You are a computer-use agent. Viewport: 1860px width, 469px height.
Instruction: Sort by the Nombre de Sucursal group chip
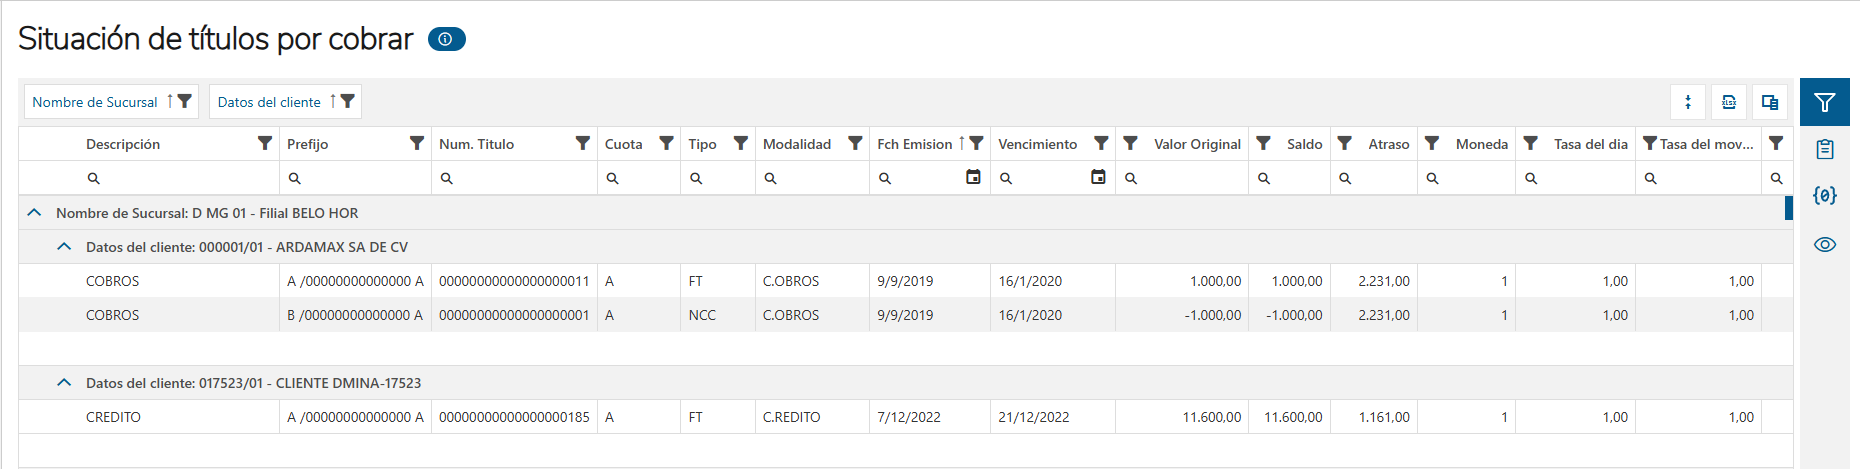95,102
